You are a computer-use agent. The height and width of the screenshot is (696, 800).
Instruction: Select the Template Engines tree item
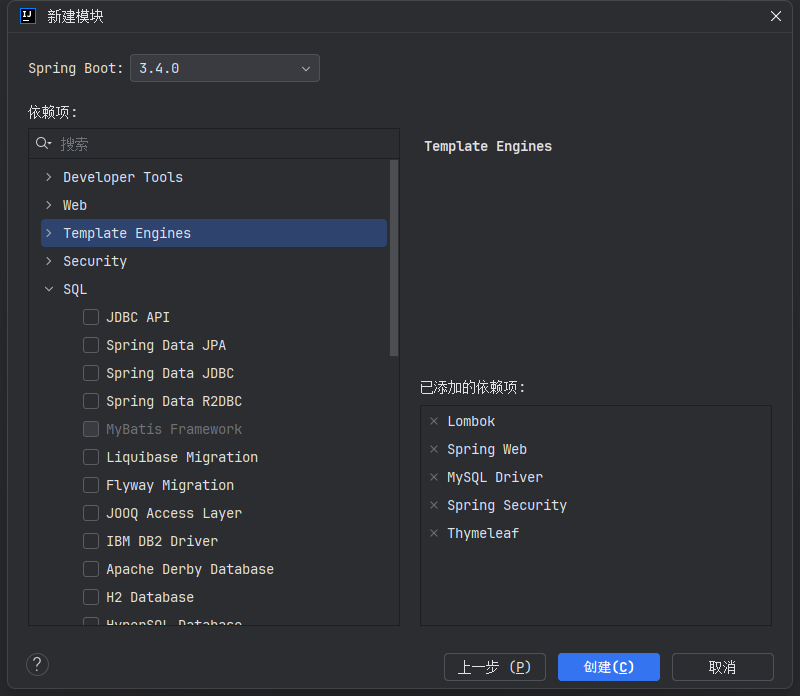[126, 233]
